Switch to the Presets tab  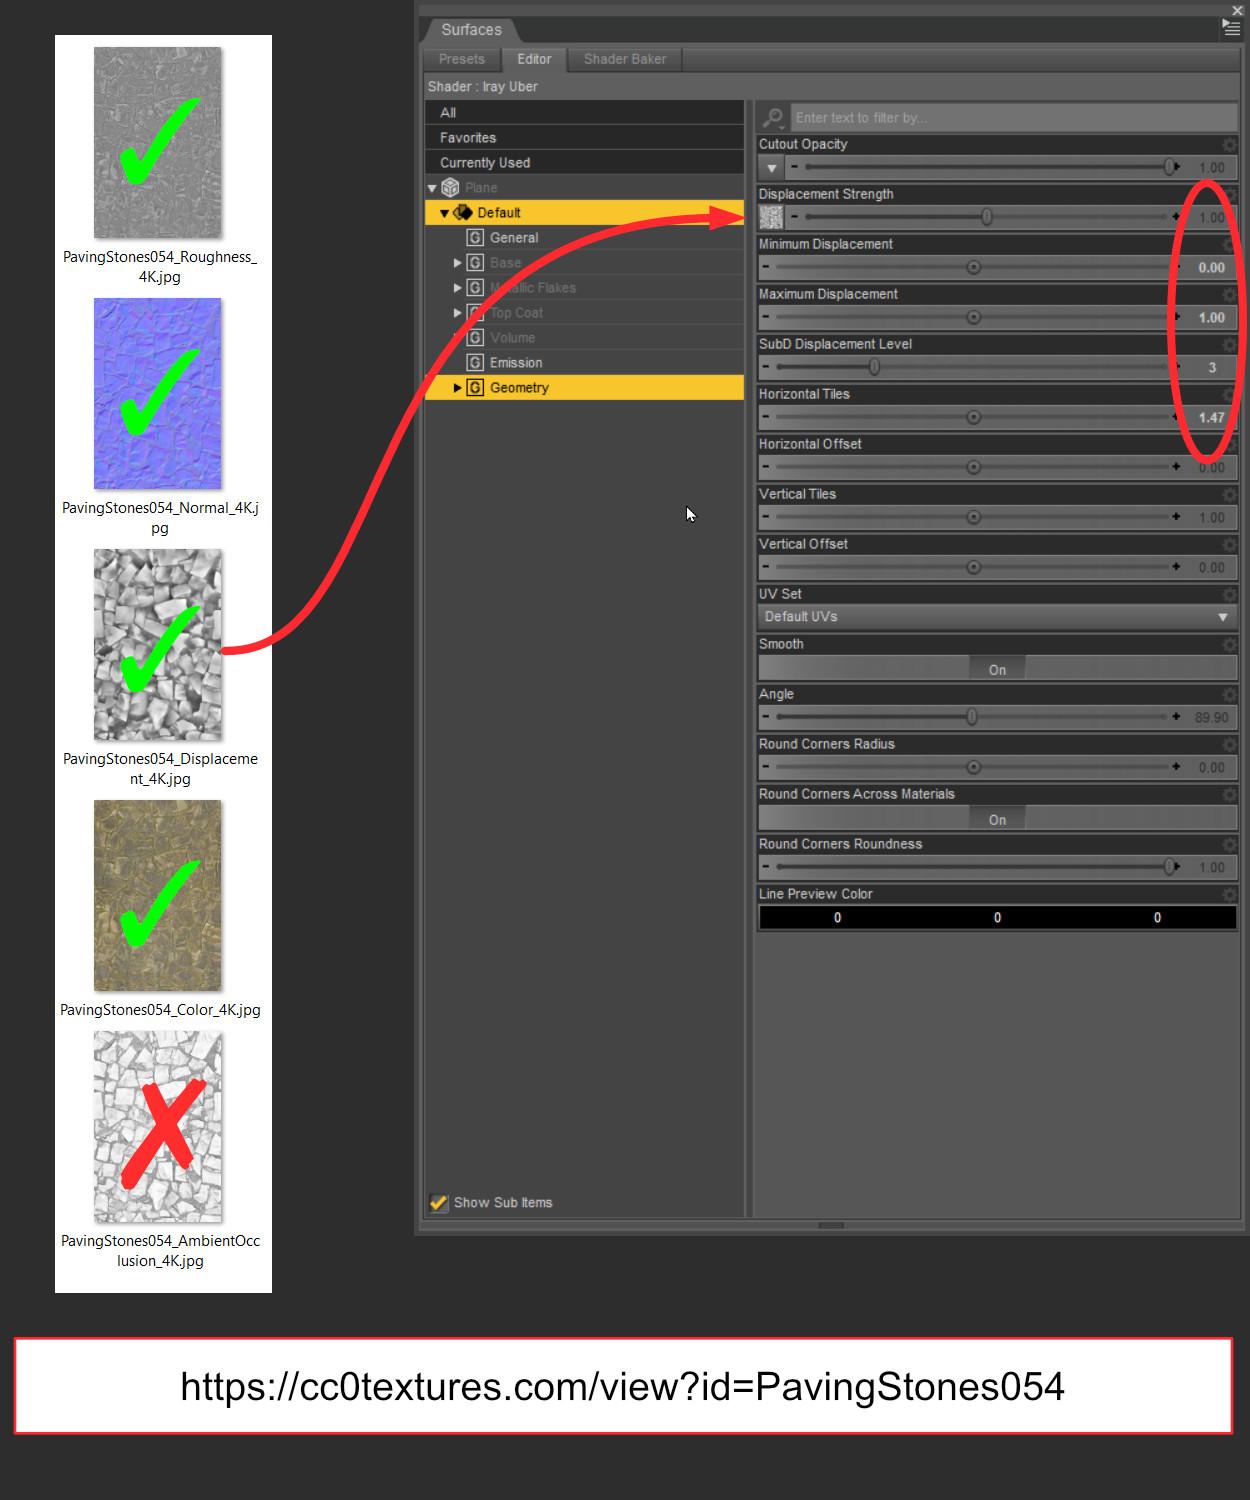coord(461,59)
